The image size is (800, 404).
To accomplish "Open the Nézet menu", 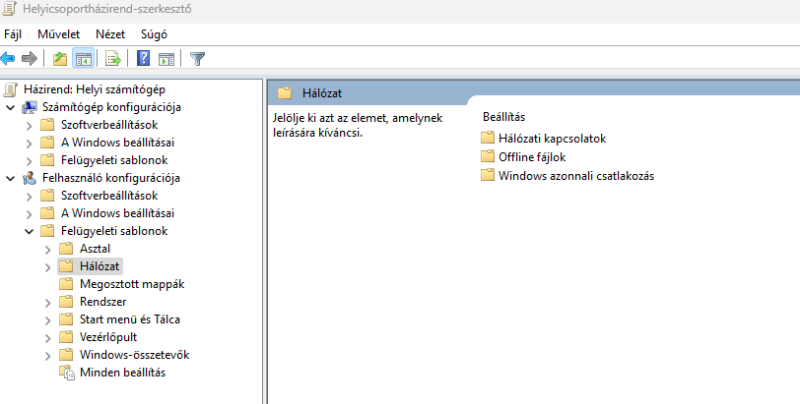I will point(110,34).
